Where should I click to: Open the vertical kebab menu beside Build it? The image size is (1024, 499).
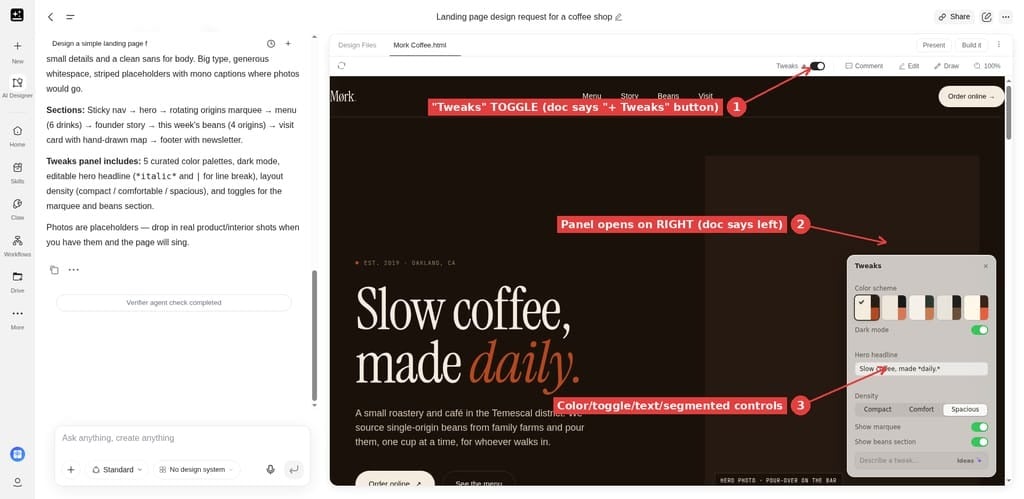coord(999,45)
